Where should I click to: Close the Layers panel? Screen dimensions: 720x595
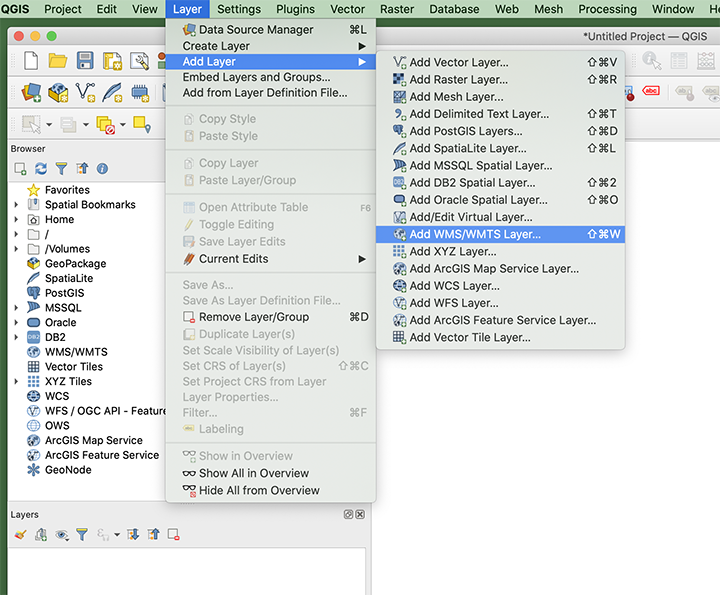[x=360, y=514]
